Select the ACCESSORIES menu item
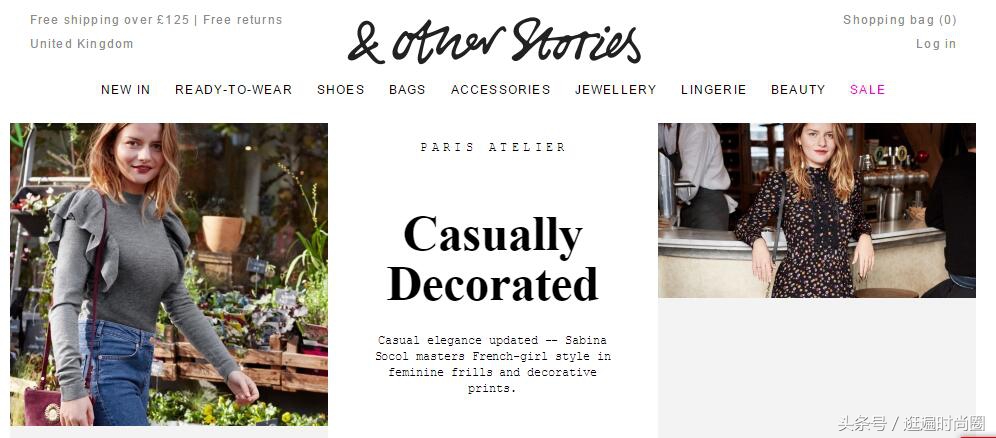The width and height of the screenshot is (996, 438). [501, 90]
